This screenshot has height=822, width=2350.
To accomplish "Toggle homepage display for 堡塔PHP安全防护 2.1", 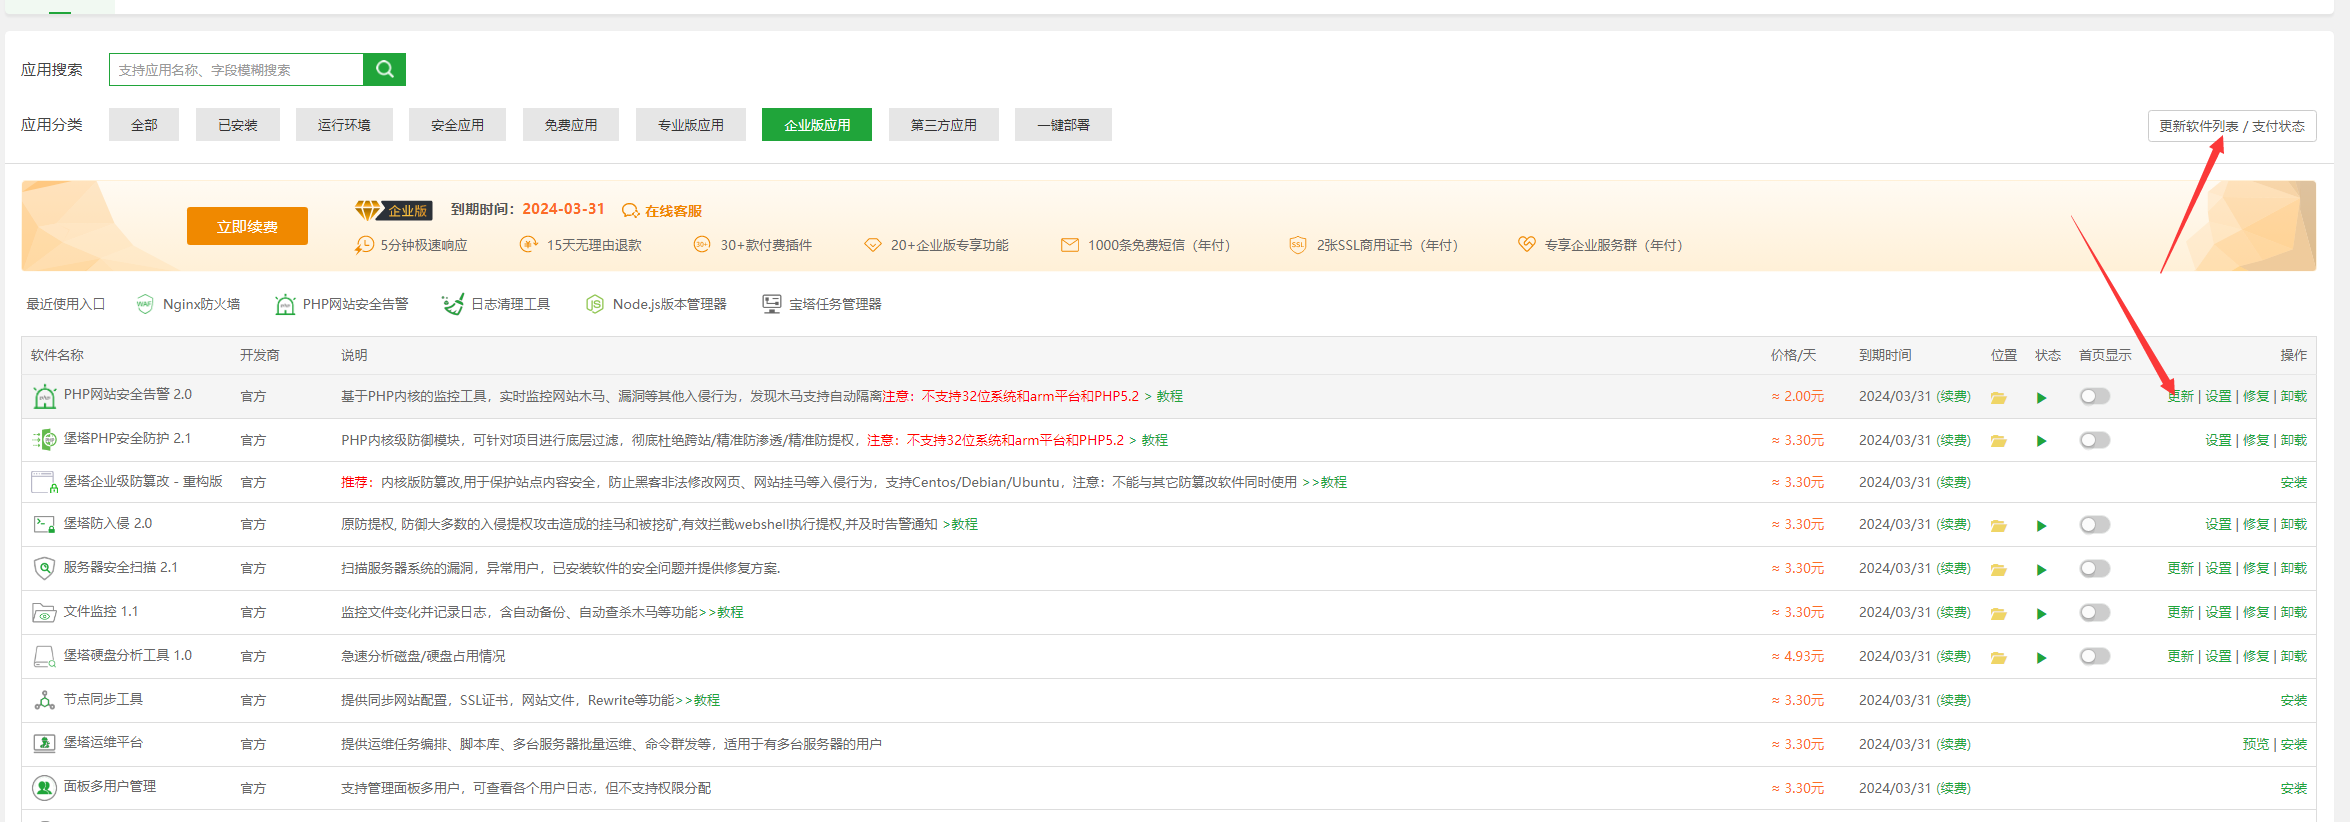I will (x=2094, y=440).
